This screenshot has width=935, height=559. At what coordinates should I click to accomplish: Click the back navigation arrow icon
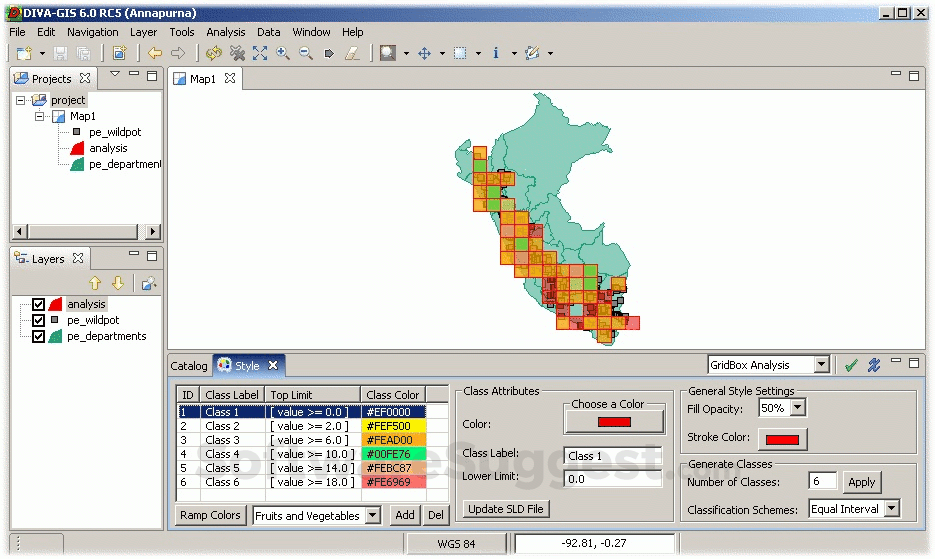click(x=155, y=53)
